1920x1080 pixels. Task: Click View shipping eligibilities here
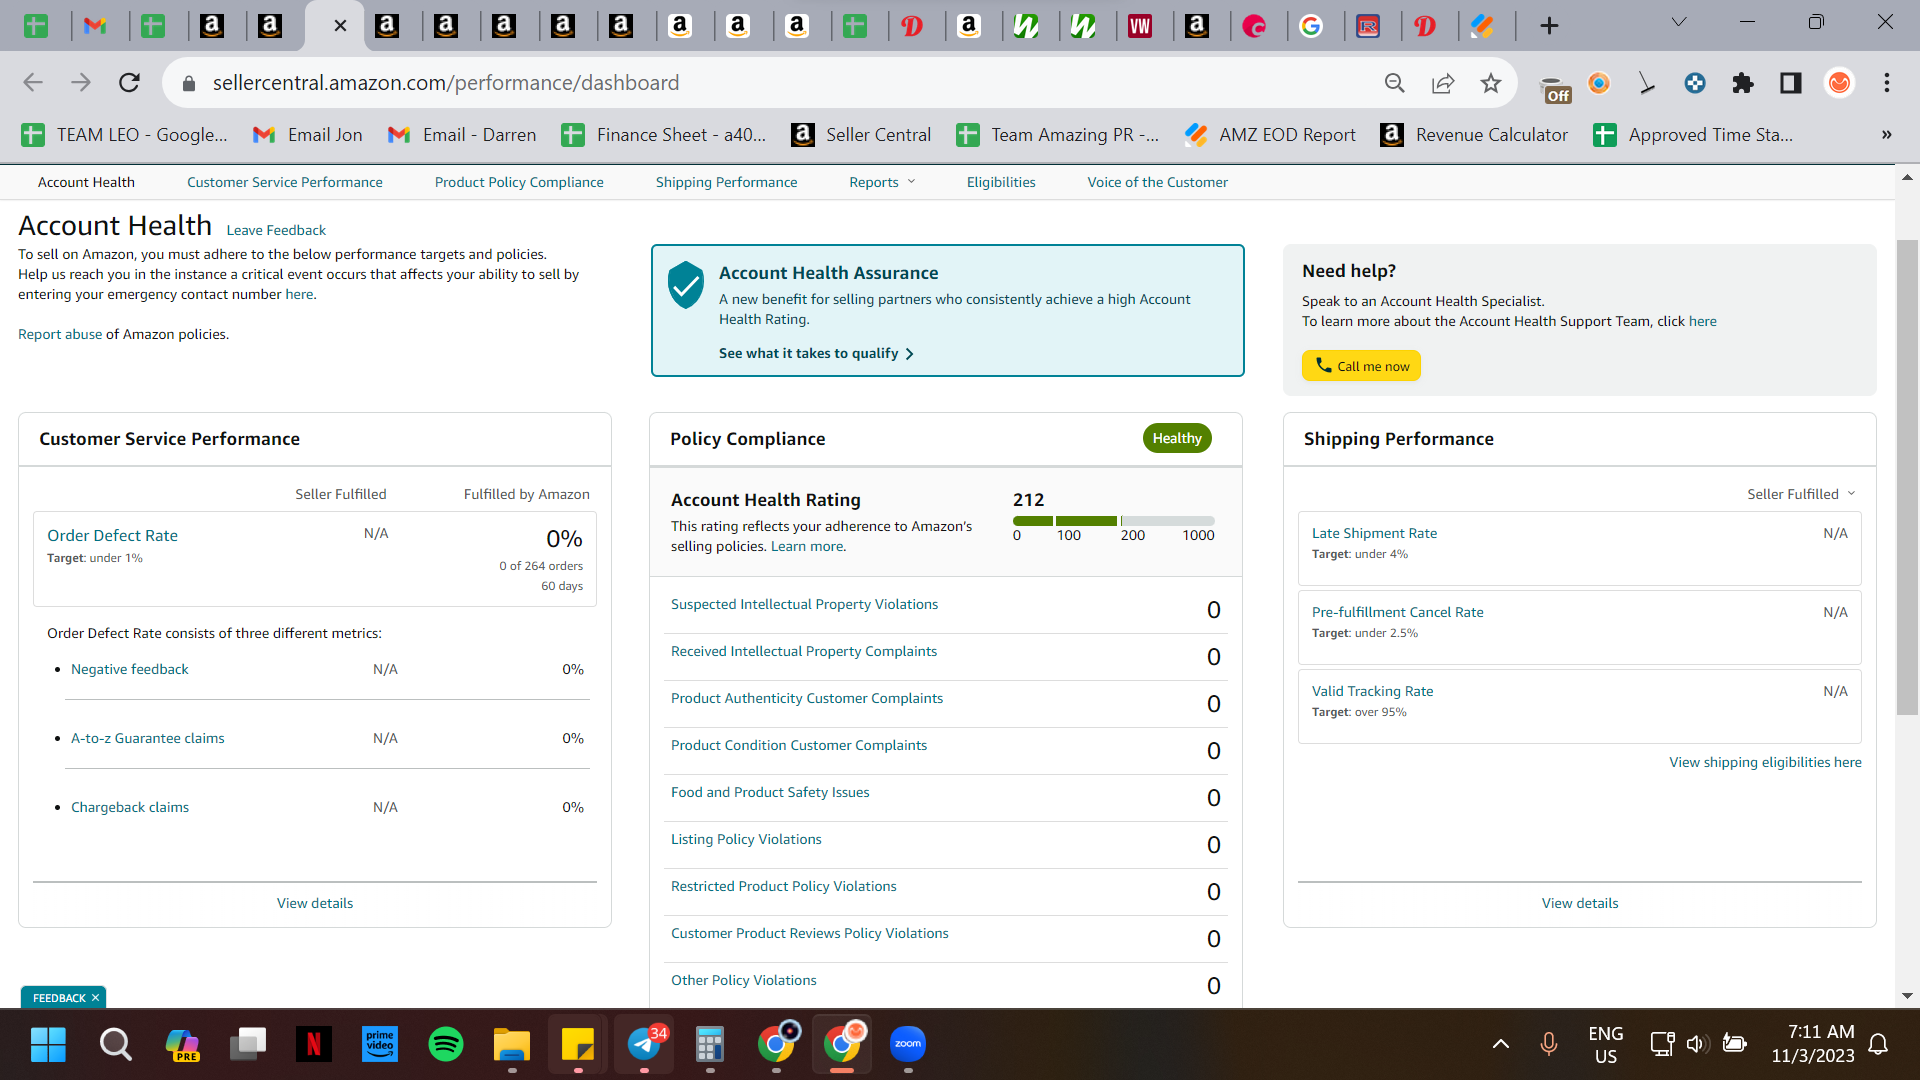(1765, 762)
